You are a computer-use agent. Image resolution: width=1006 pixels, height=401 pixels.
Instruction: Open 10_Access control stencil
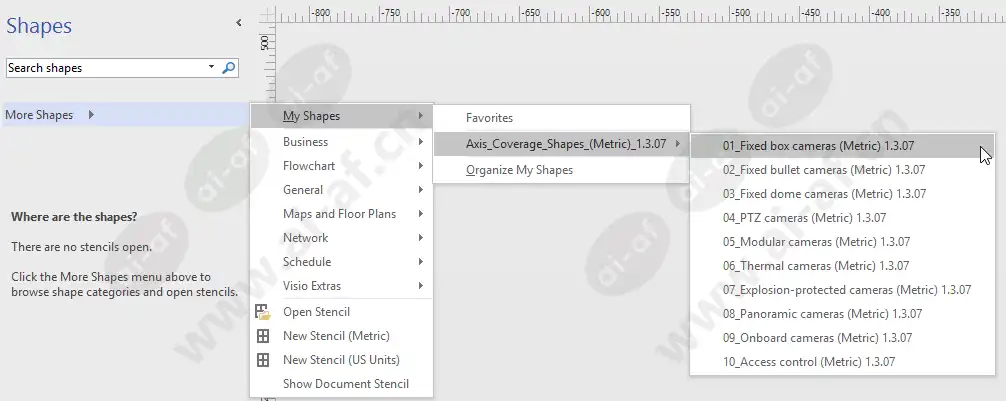coord(842,362)
